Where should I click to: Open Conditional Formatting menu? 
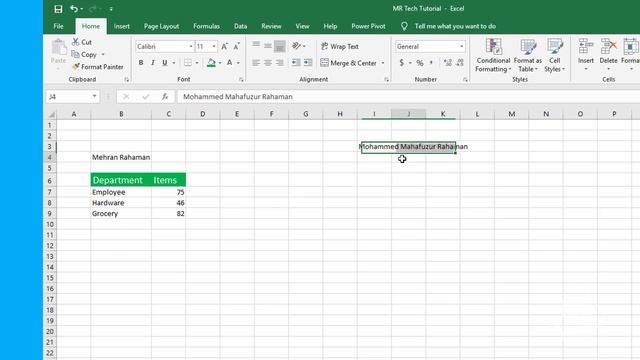pyautogui.click(x=493, y=56)
